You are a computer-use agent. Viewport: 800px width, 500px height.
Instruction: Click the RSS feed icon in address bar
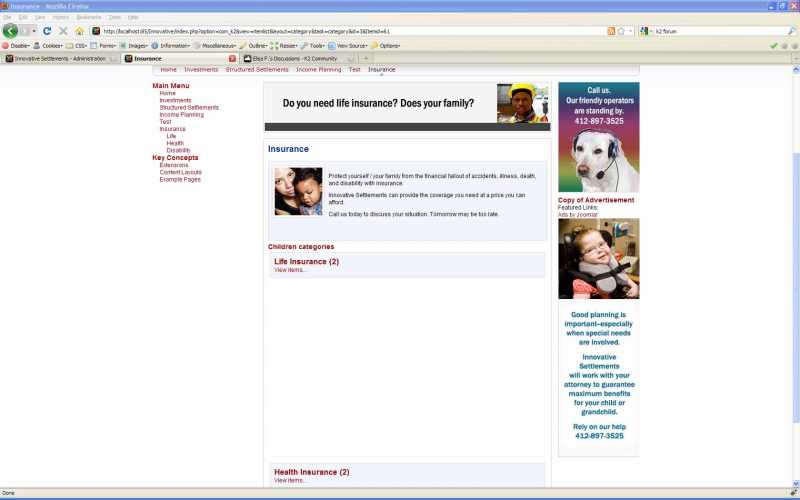coord(611,31)
